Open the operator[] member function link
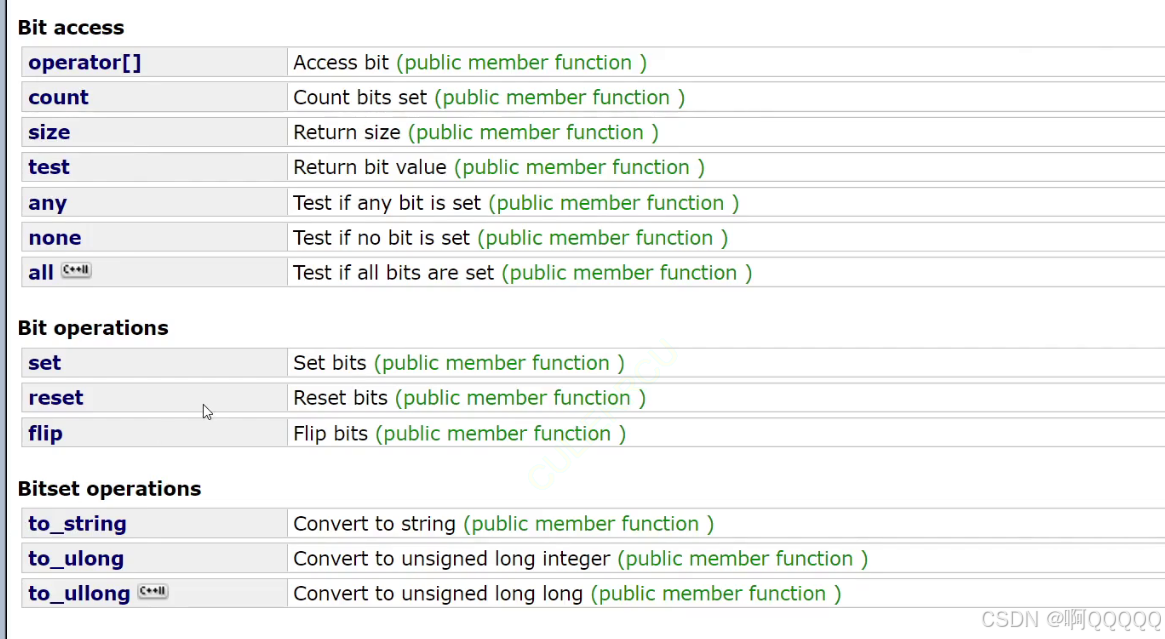The image size is (1165, 639). coord(85,62)
